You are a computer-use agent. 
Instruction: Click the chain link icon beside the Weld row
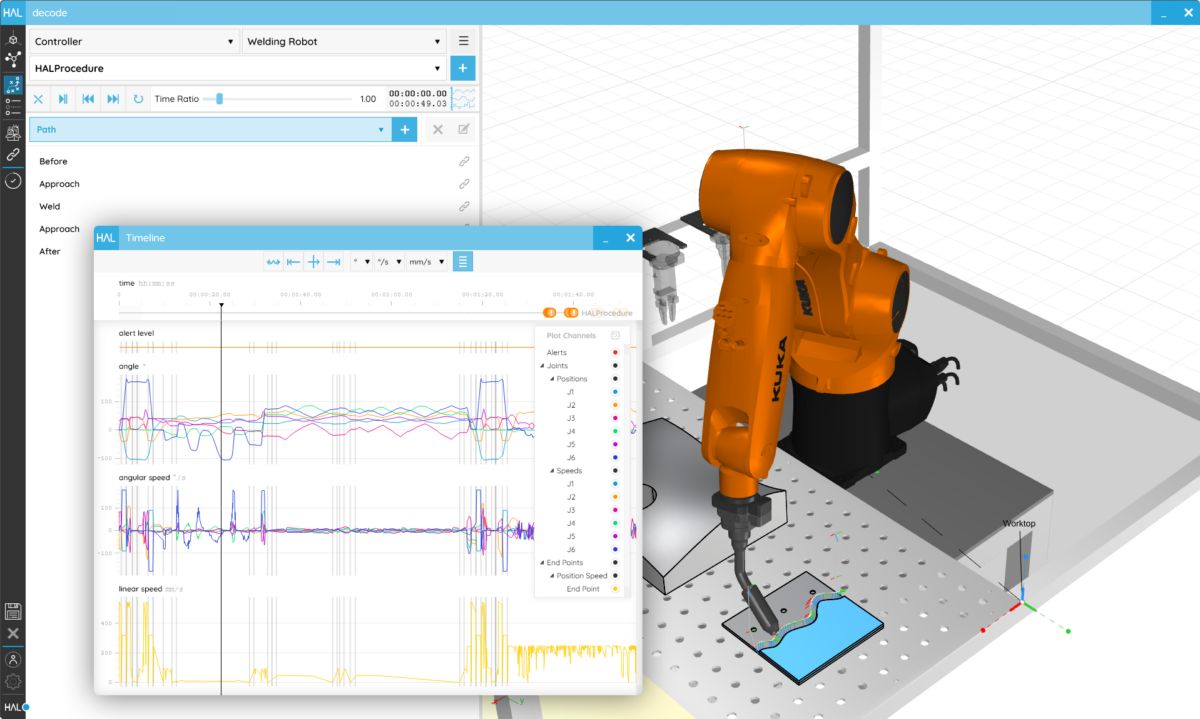pyautogui.click(x=464, y=206)
